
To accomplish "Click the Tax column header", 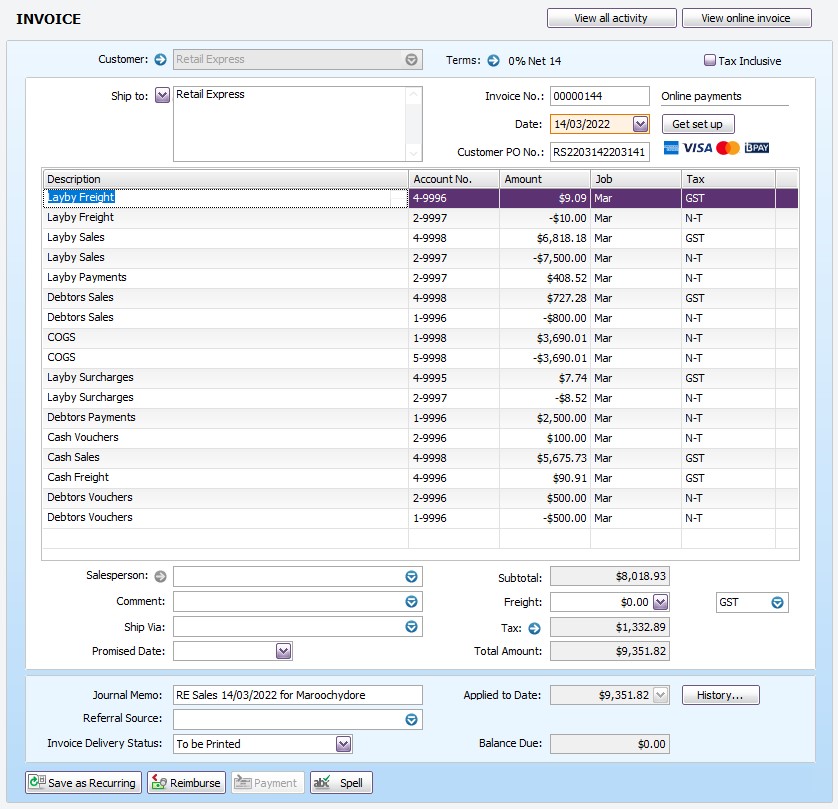I will click(728, 179).
